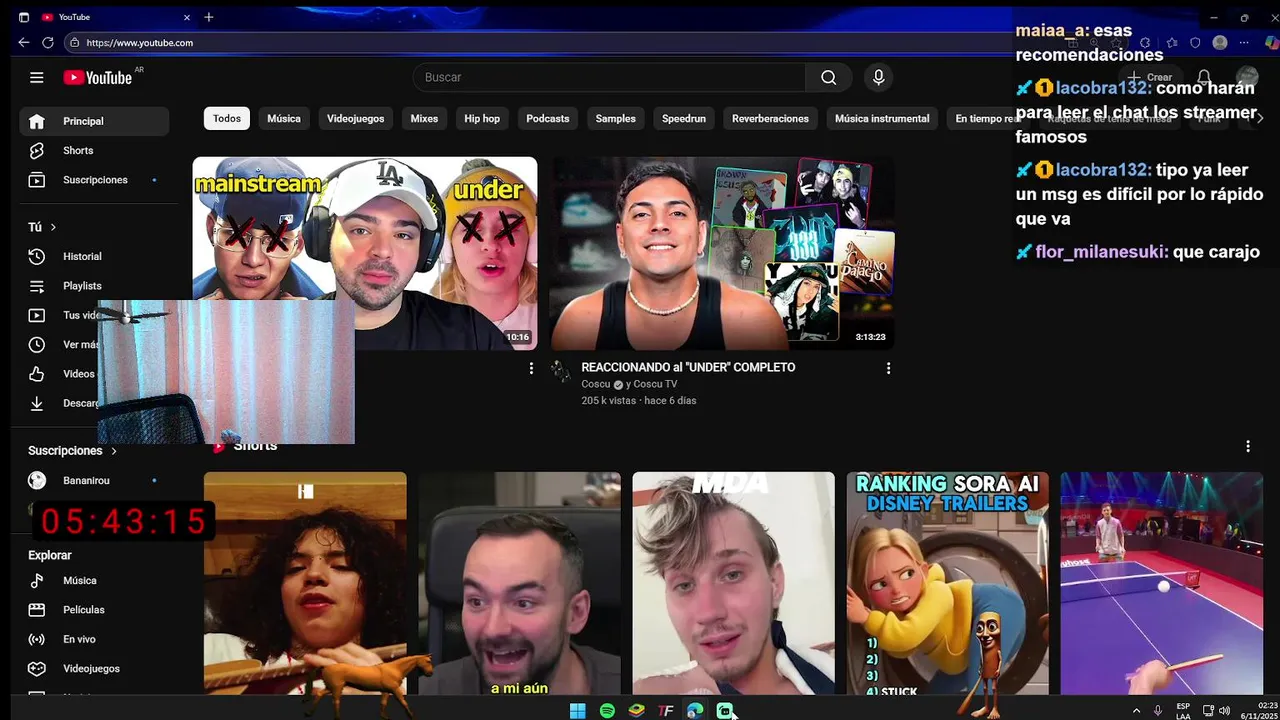Open the mainstream vs under video thumbnail
The height and width of the screenshot is (720, 1280).
coord(365,253)
